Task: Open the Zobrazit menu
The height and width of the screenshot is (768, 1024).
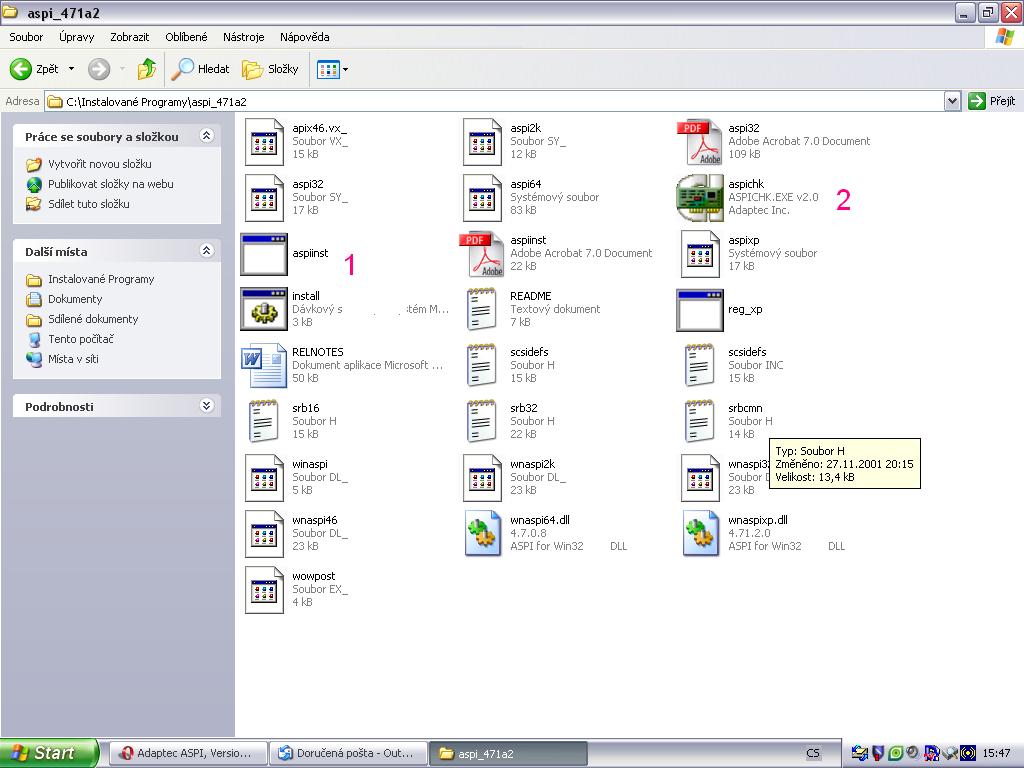Action: point(129,37)
